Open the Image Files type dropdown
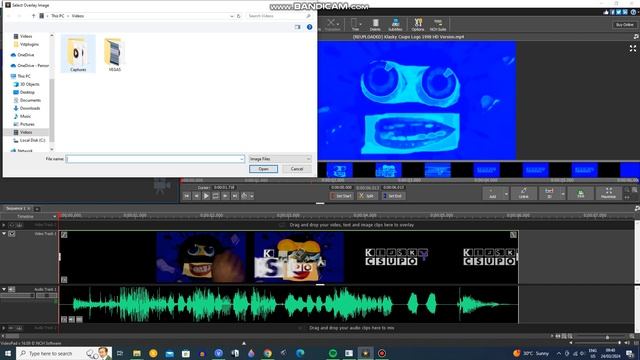Viewport: 640px width, 360px height. pos(280,159)
